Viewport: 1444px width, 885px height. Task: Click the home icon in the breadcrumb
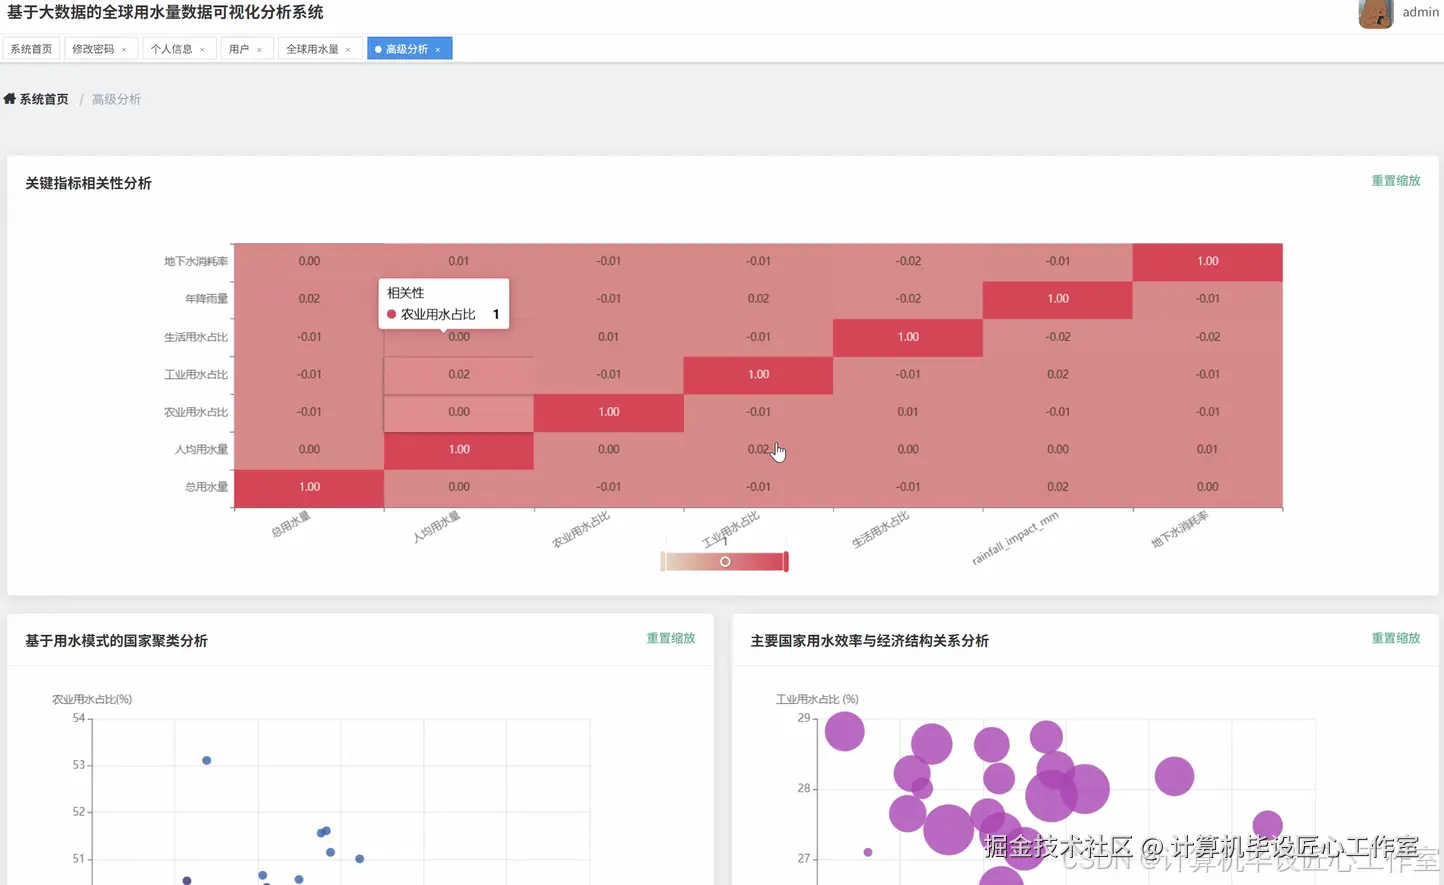10,99
